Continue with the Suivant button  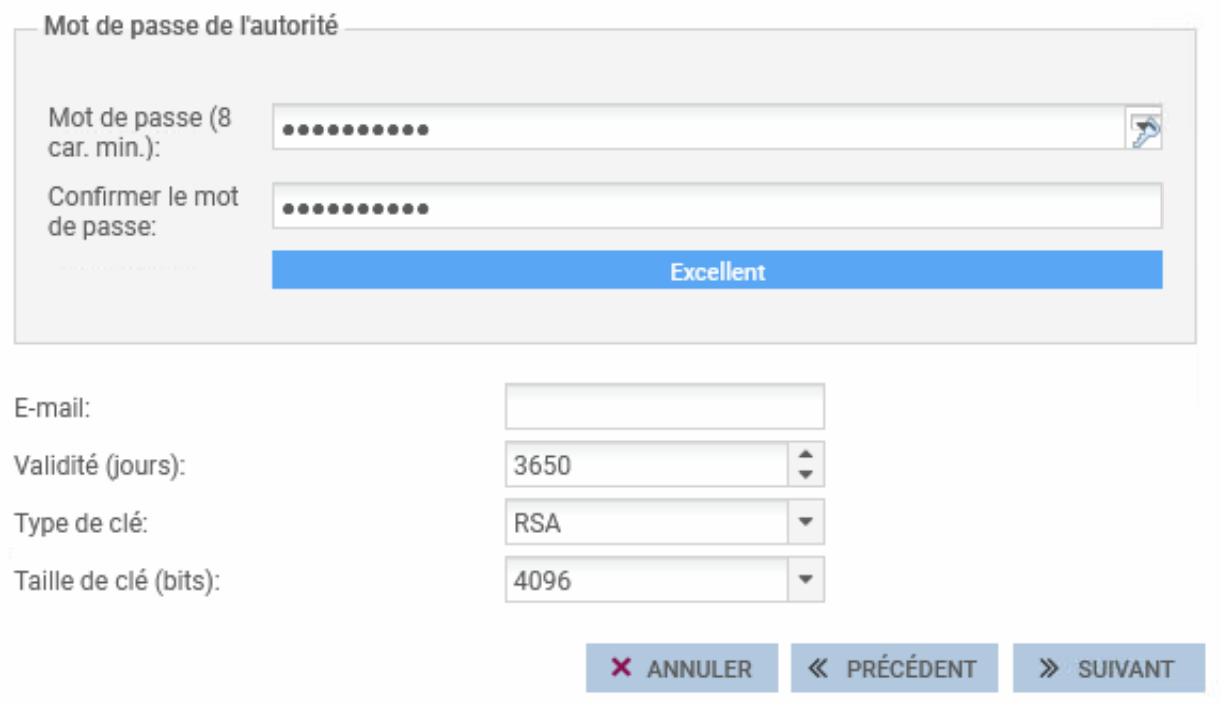[x=1108, y=668]
